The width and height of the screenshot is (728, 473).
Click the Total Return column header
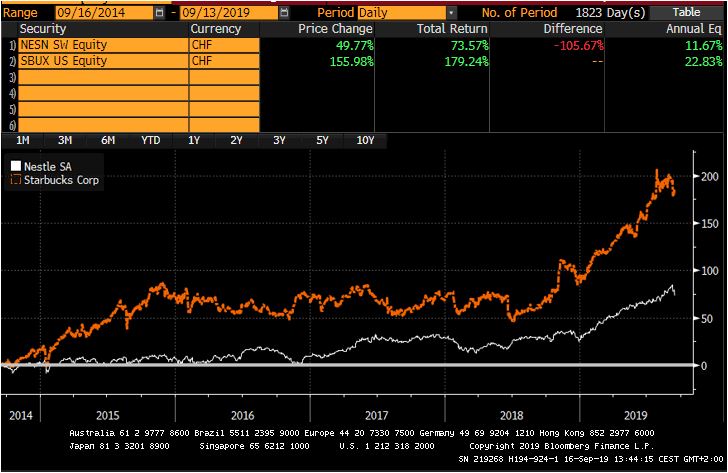(x=452, y=29)
